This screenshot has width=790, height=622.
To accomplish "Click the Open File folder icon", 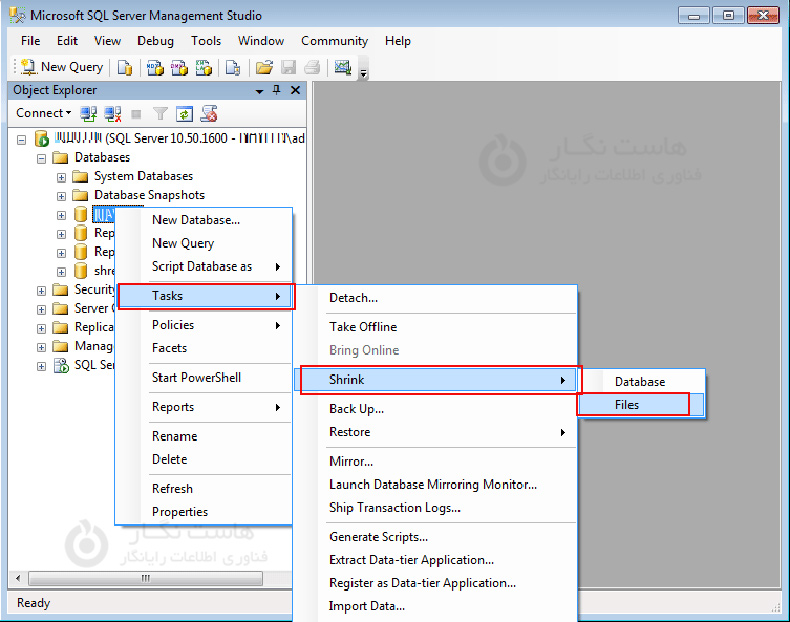I will click(264, 67).
